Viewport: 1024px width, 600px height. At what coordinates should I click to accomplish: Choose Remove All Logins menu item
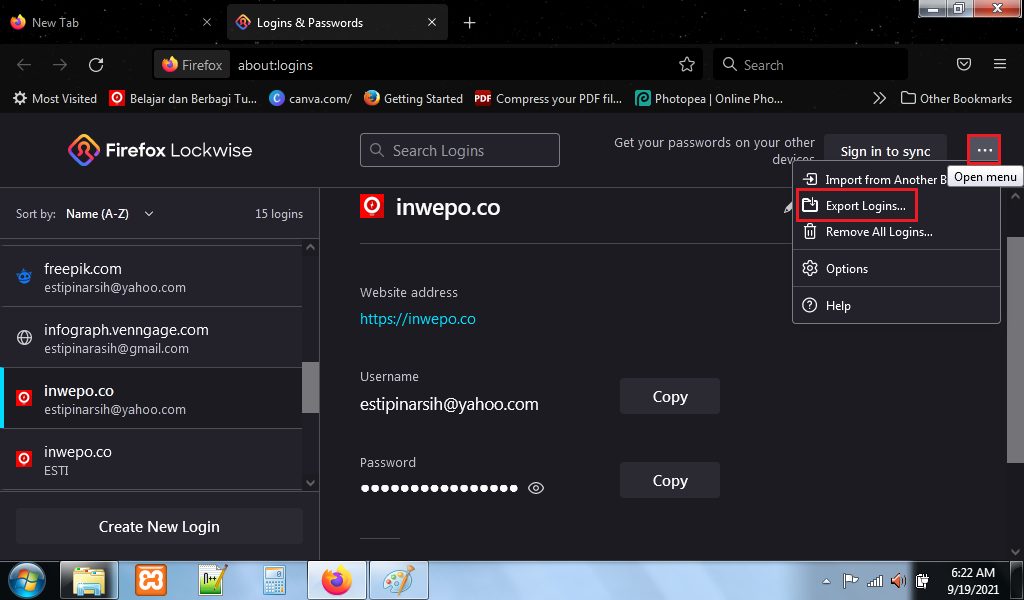pos(878,232)
